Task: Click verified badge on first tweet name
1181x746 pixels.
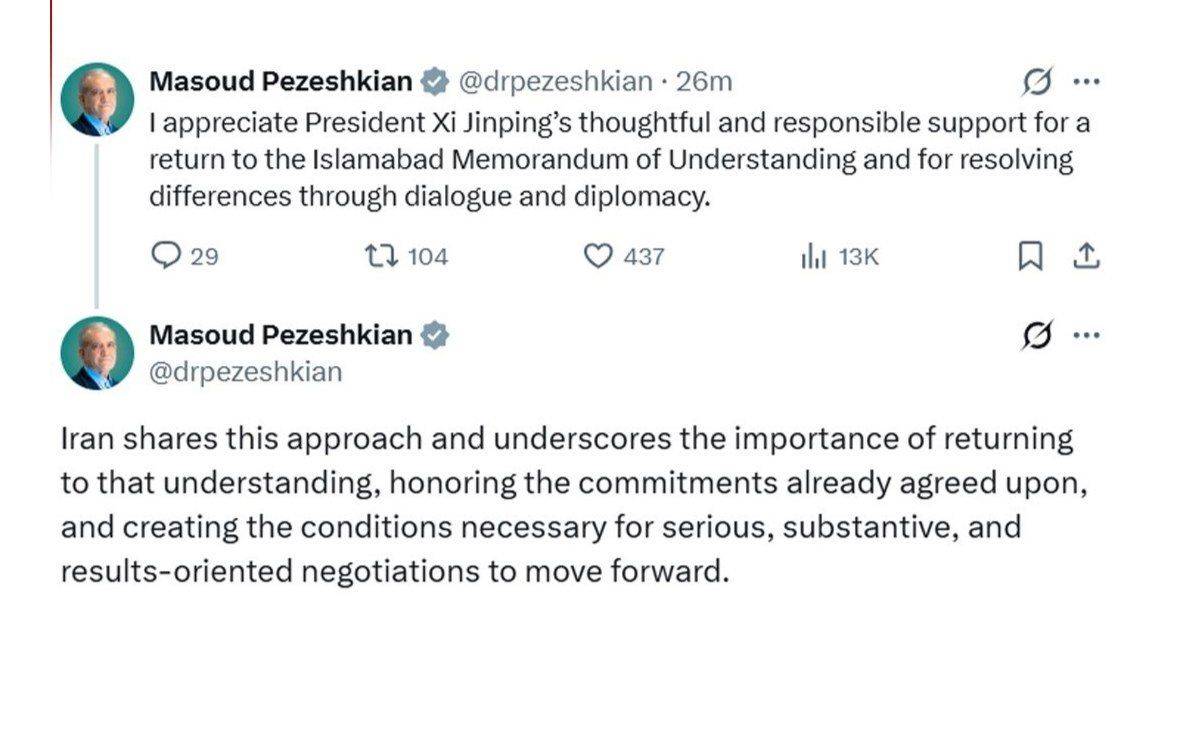Action: [435, 81]
